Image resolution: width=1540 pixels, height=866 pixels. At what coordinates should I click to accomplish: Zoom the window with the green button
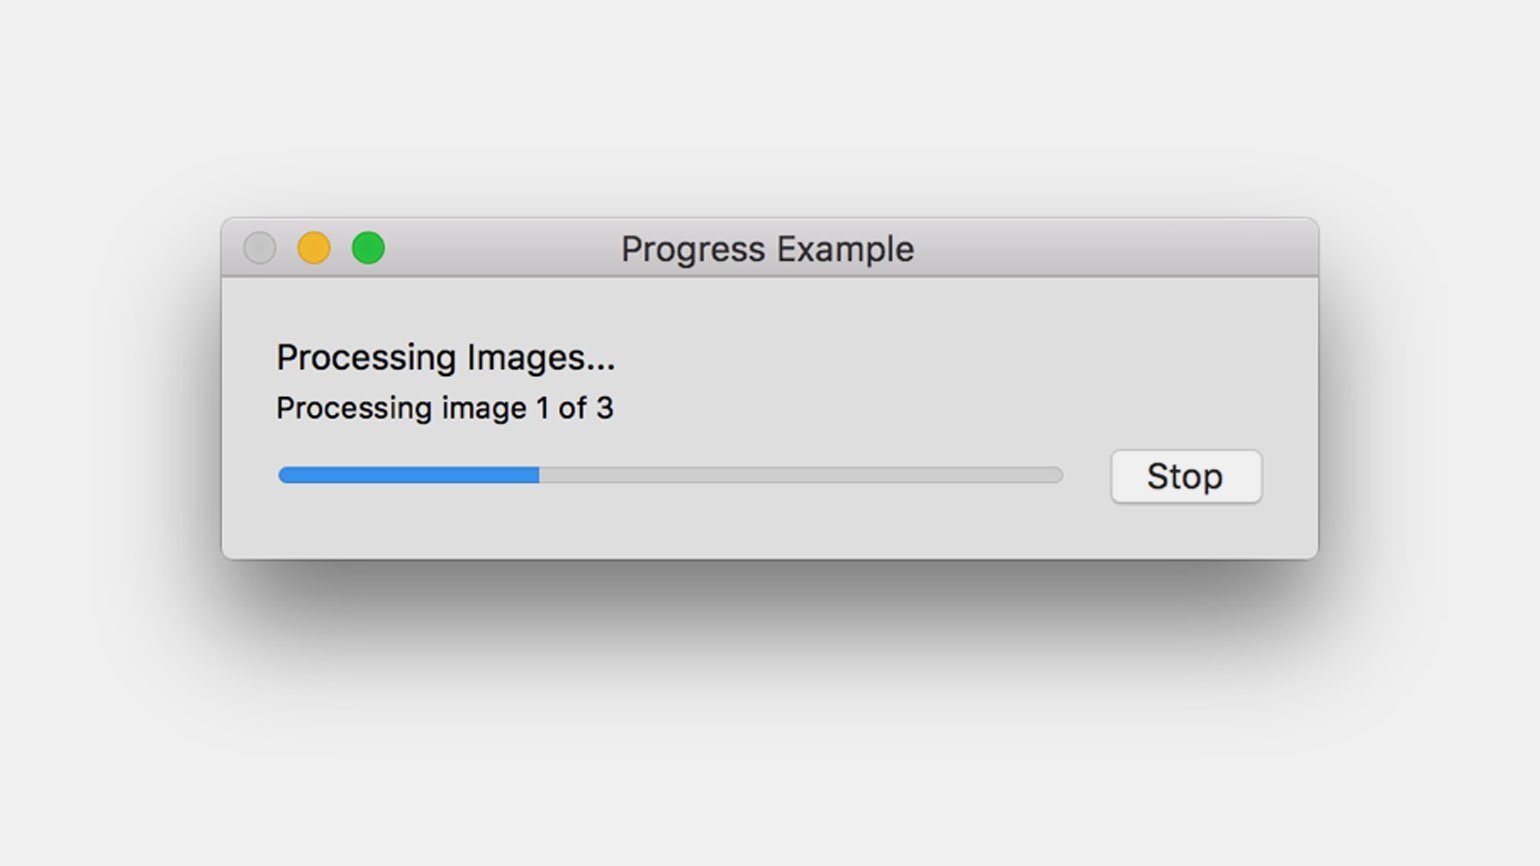pyautogui.click(x=368, y=248)
